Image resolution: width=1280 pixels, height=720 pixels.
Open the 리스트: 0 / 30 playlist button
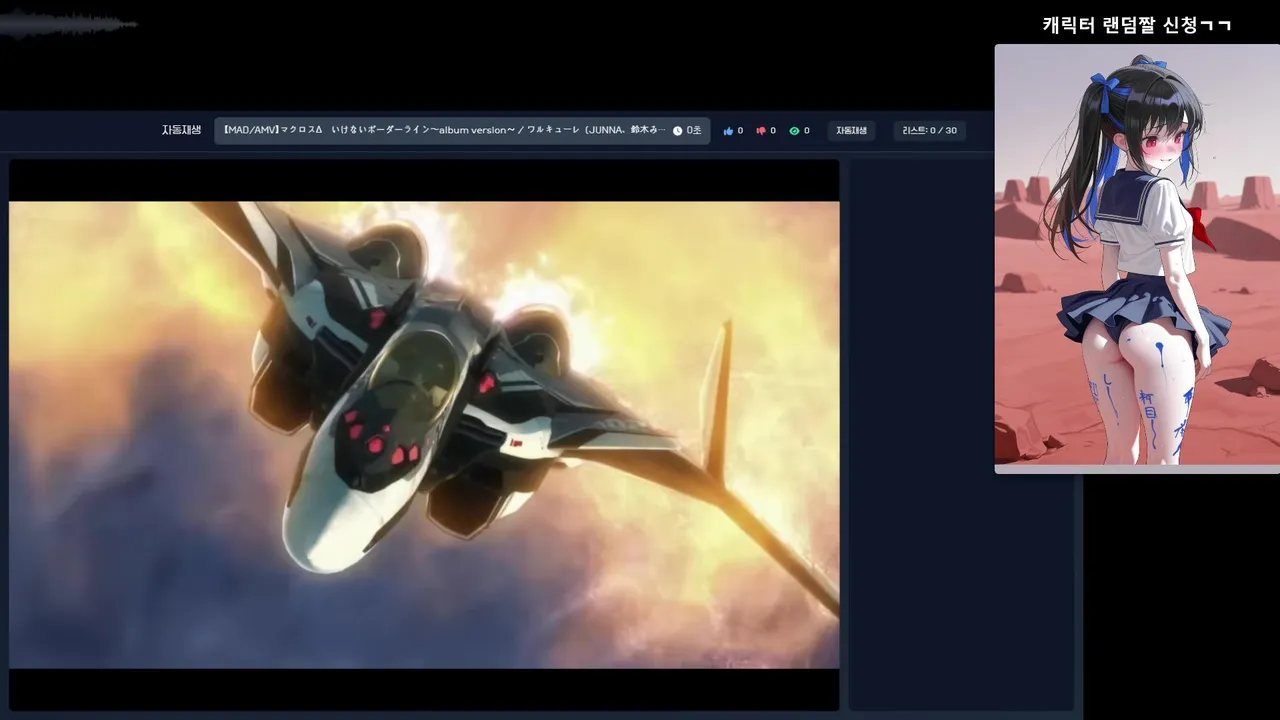(x=929, y=131)
